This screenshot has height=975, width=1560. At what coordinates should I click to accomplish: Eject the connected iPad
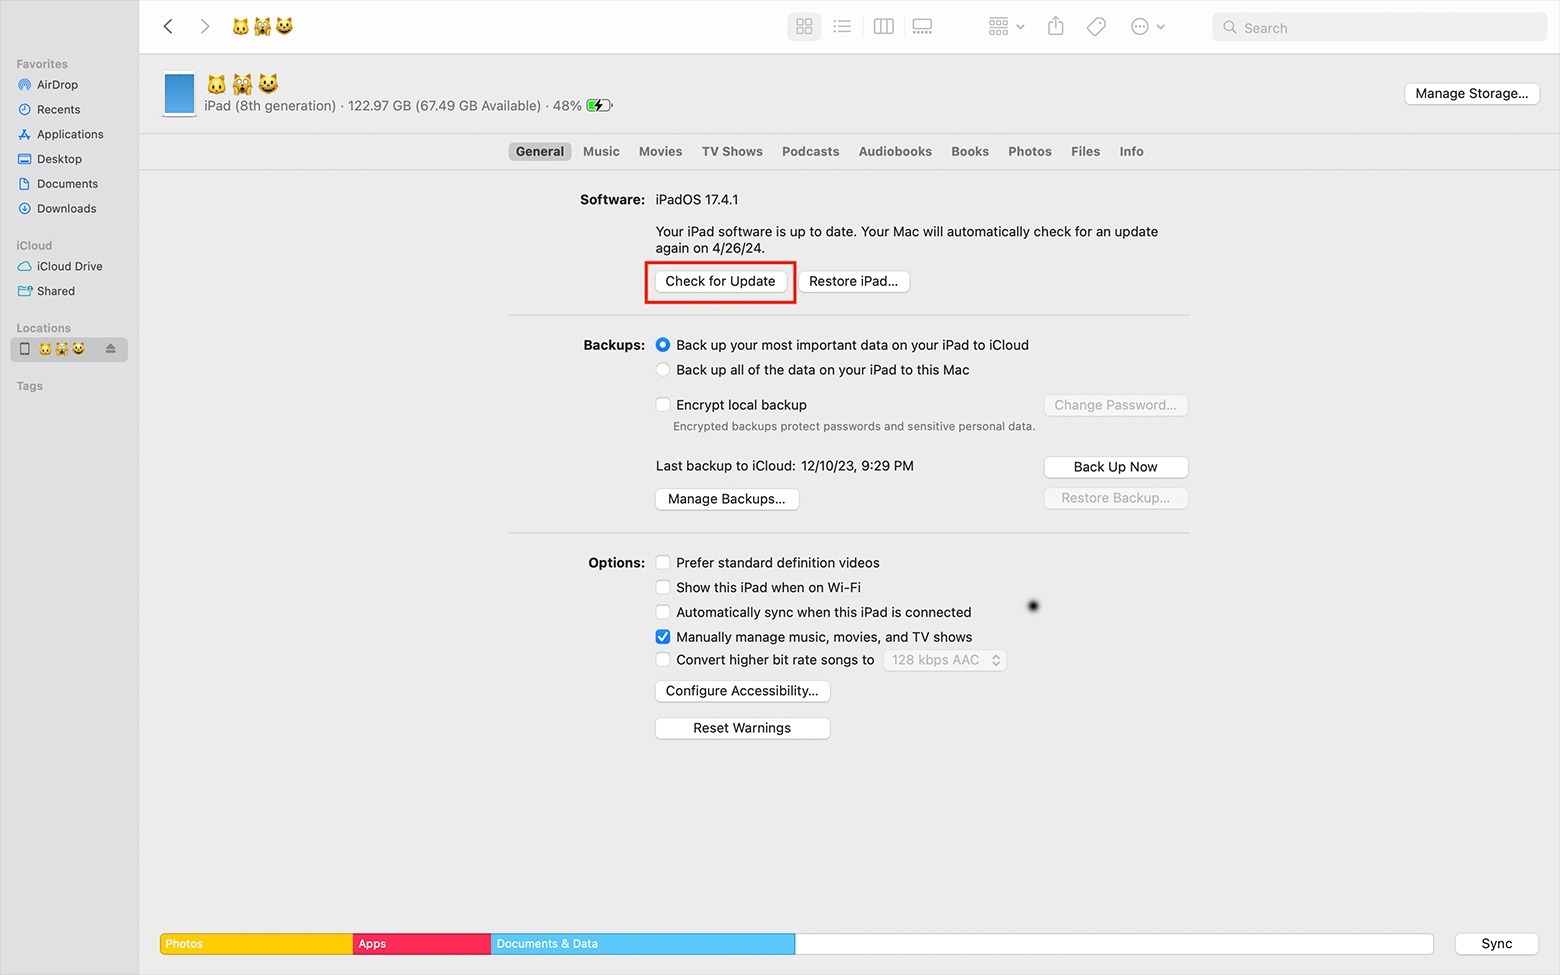(110, 349)
